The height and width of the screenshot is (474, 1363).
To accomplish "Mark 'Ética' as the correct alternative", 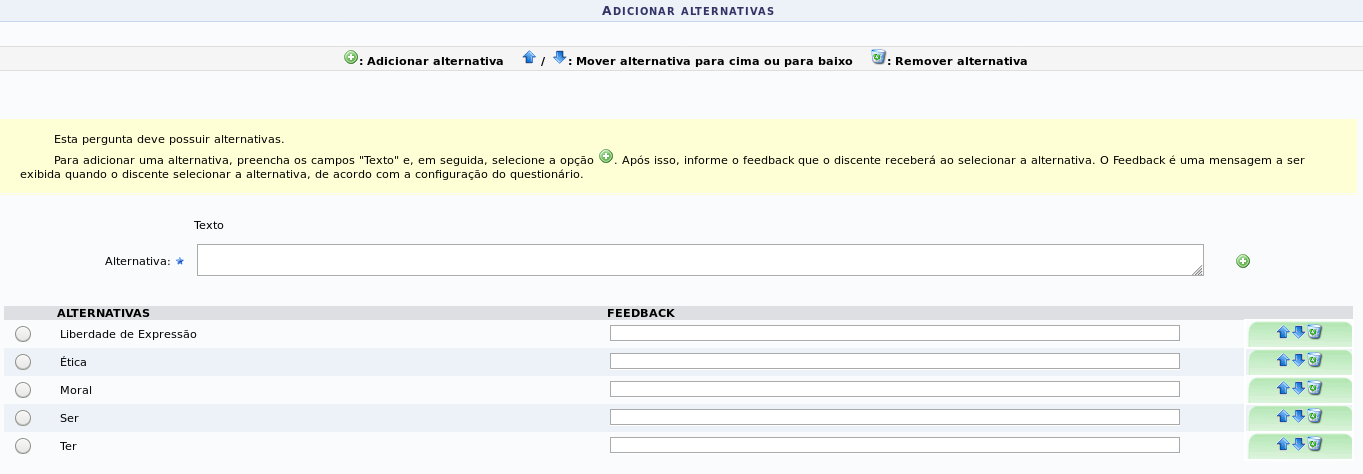I will 23,362.
